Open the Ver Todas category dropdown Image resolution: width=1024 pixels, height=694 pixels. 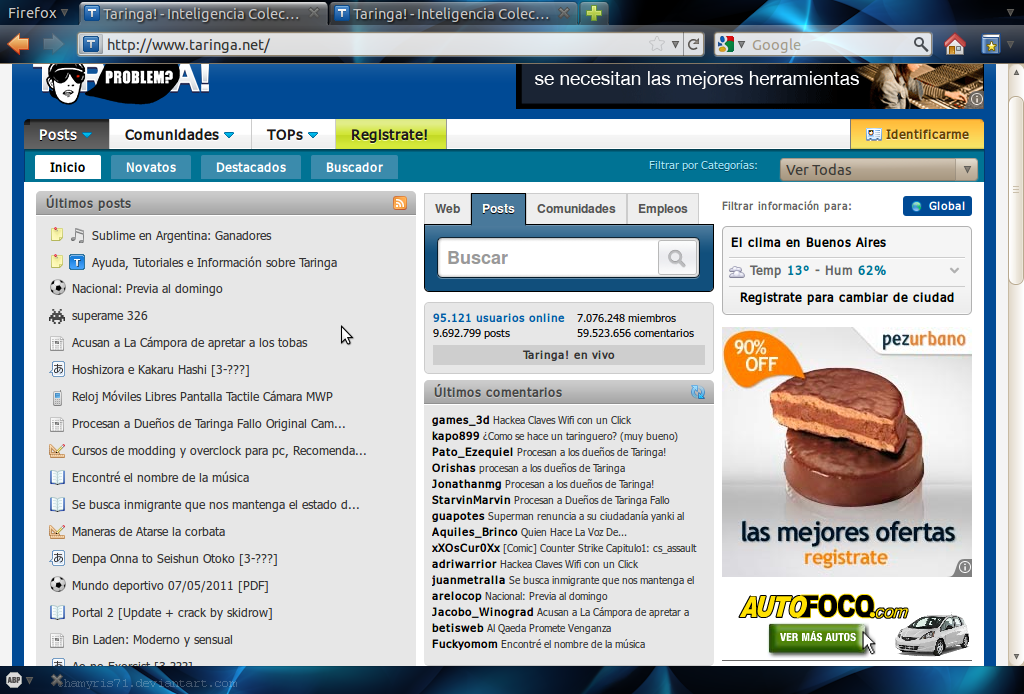tap(878, 170)
